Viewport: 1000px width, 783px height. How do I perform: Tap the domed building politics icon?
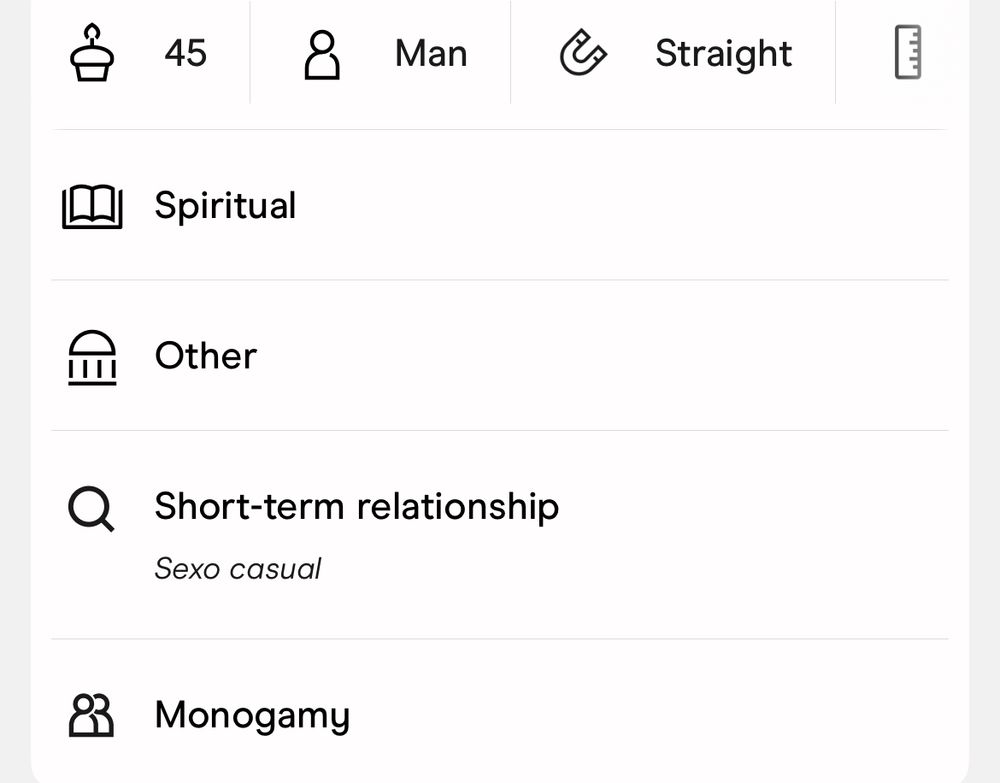92,358
